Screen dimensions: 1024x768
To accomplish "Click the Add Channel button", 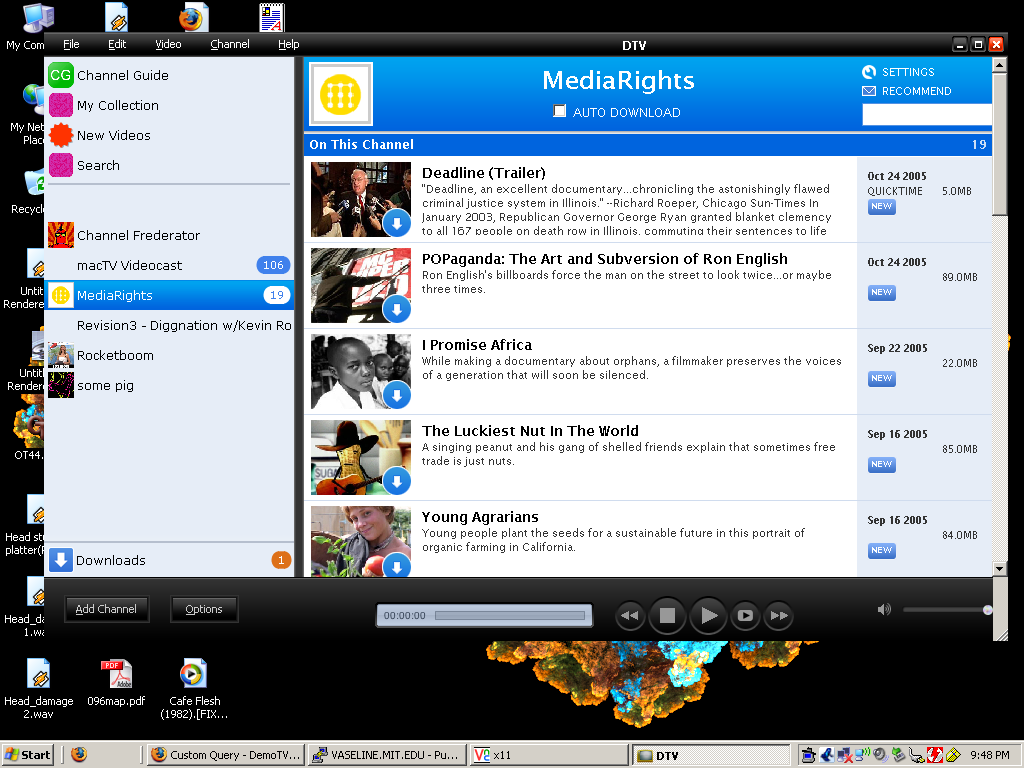I will click(x=106, y=609).
